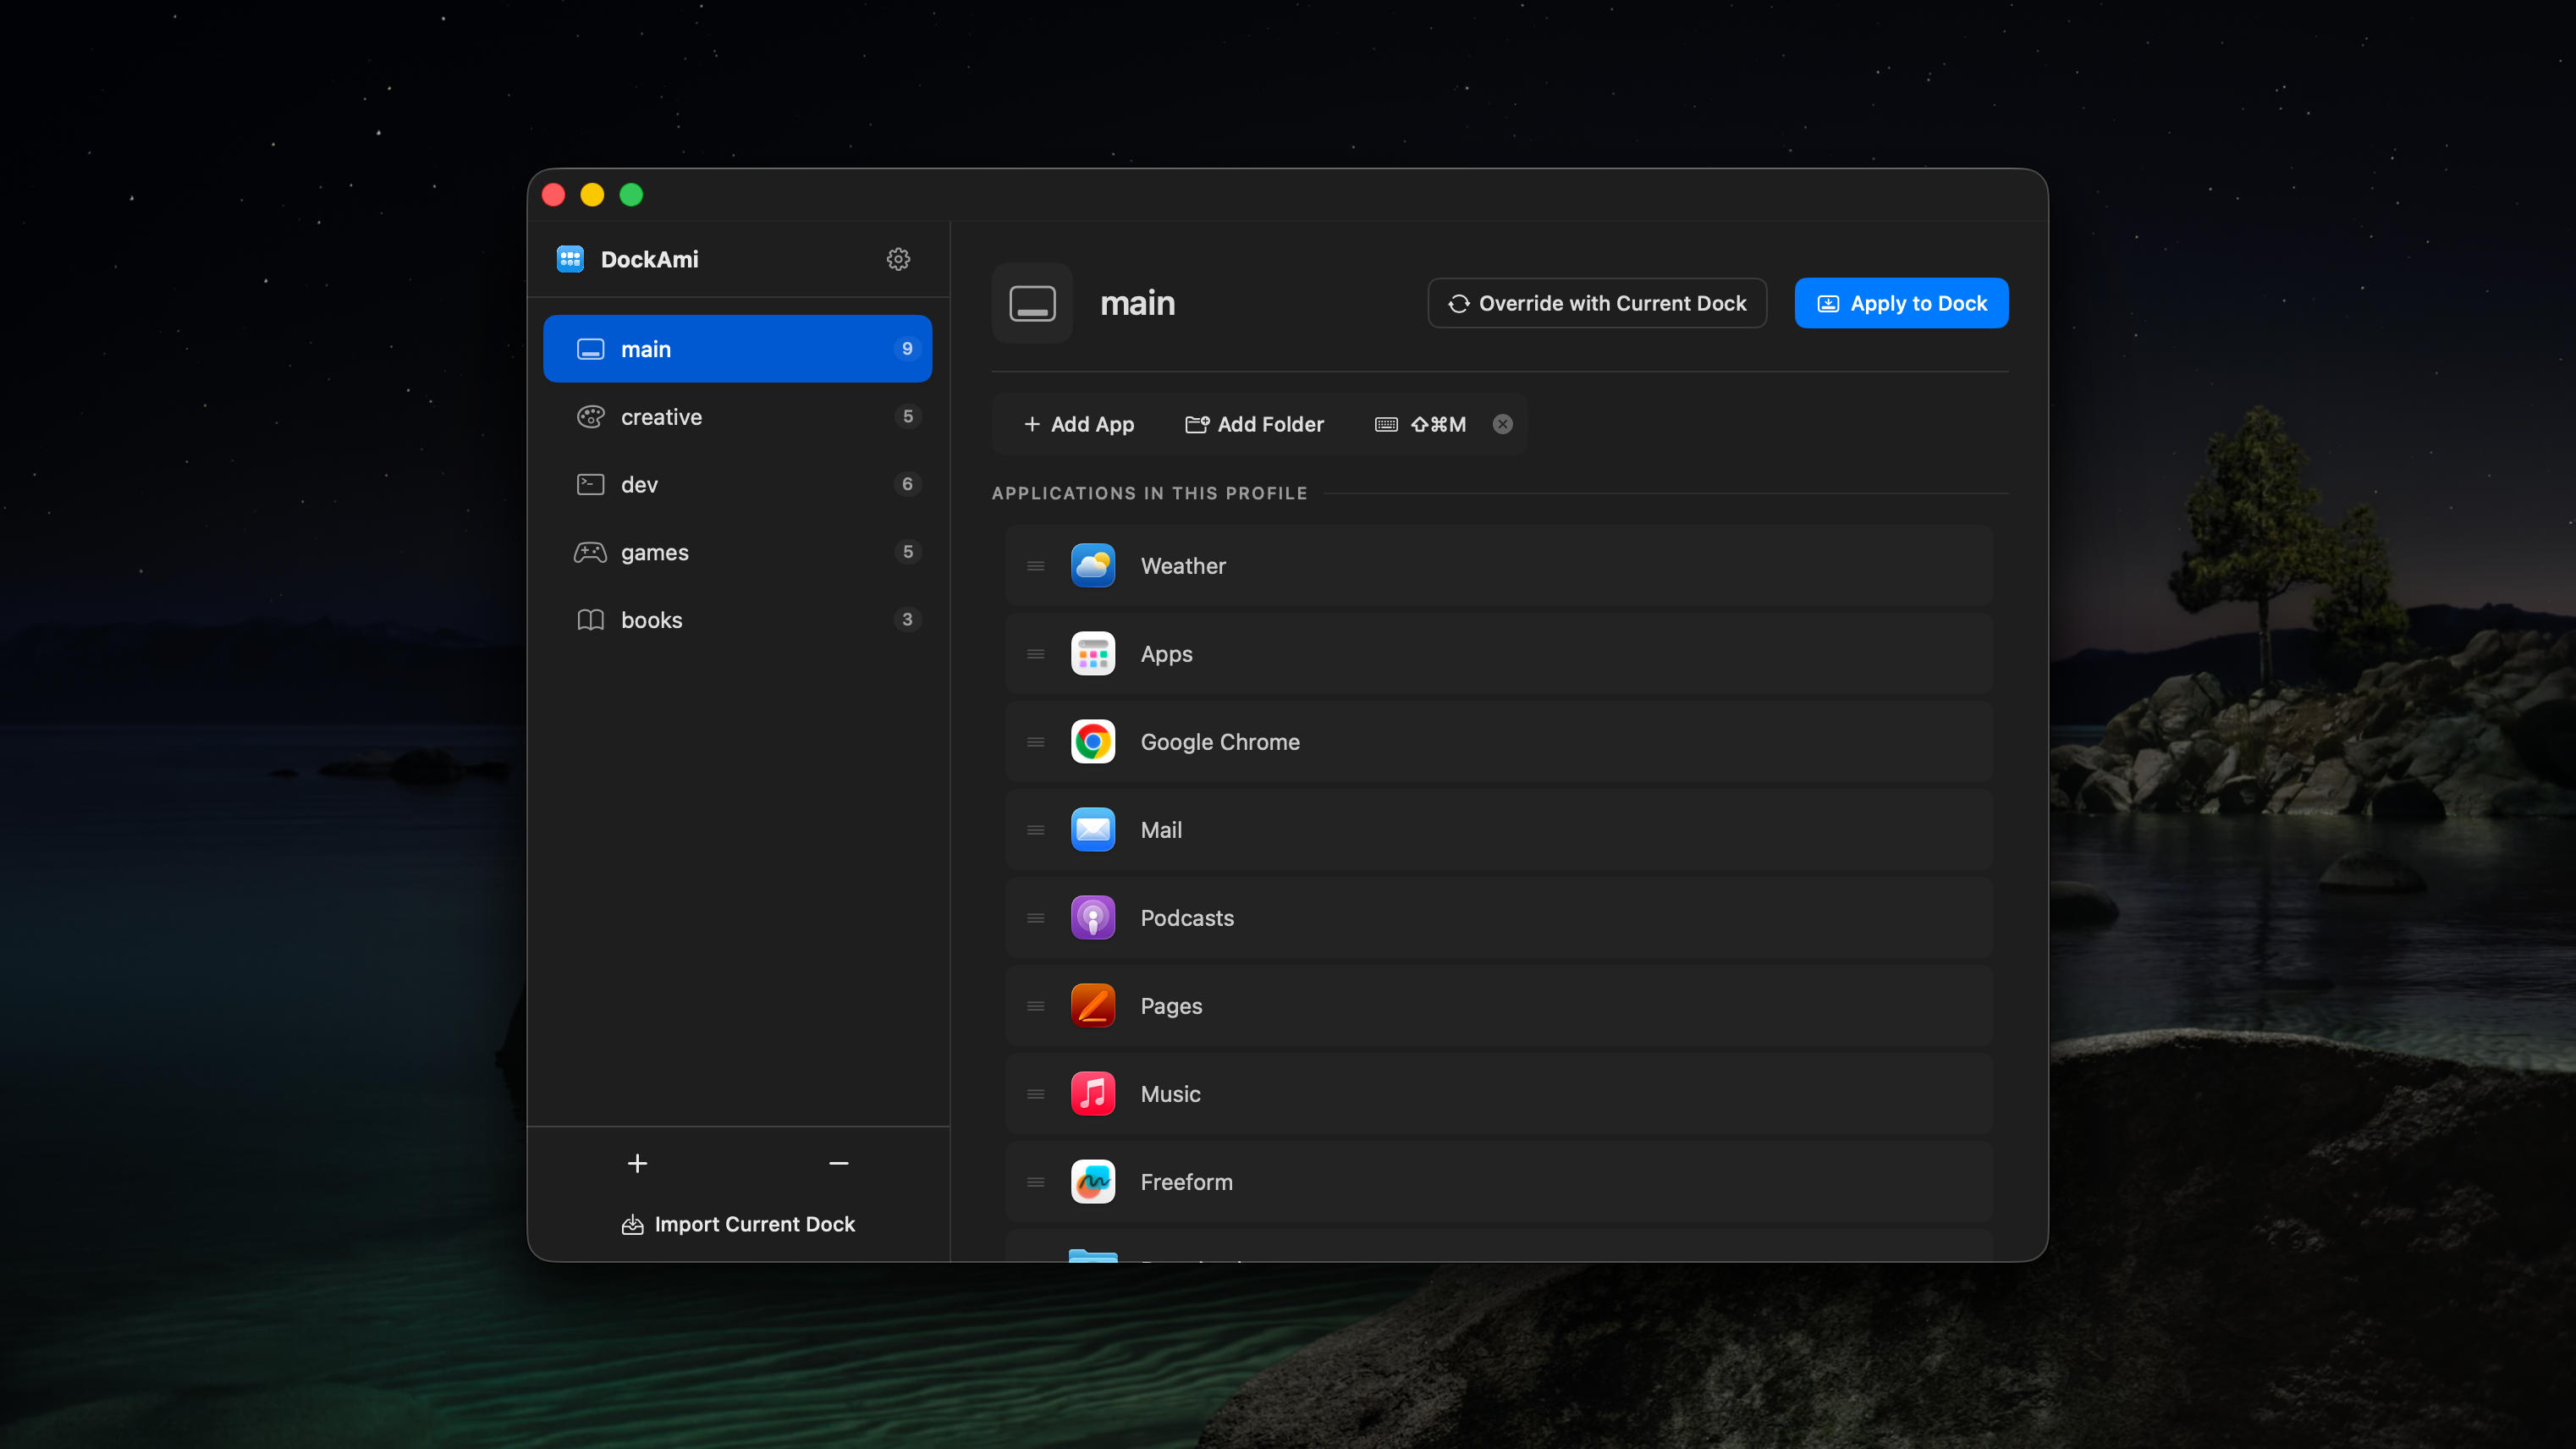Click the Pages app icon
This screenshot has width=2576, height=1449.
1092,1006
